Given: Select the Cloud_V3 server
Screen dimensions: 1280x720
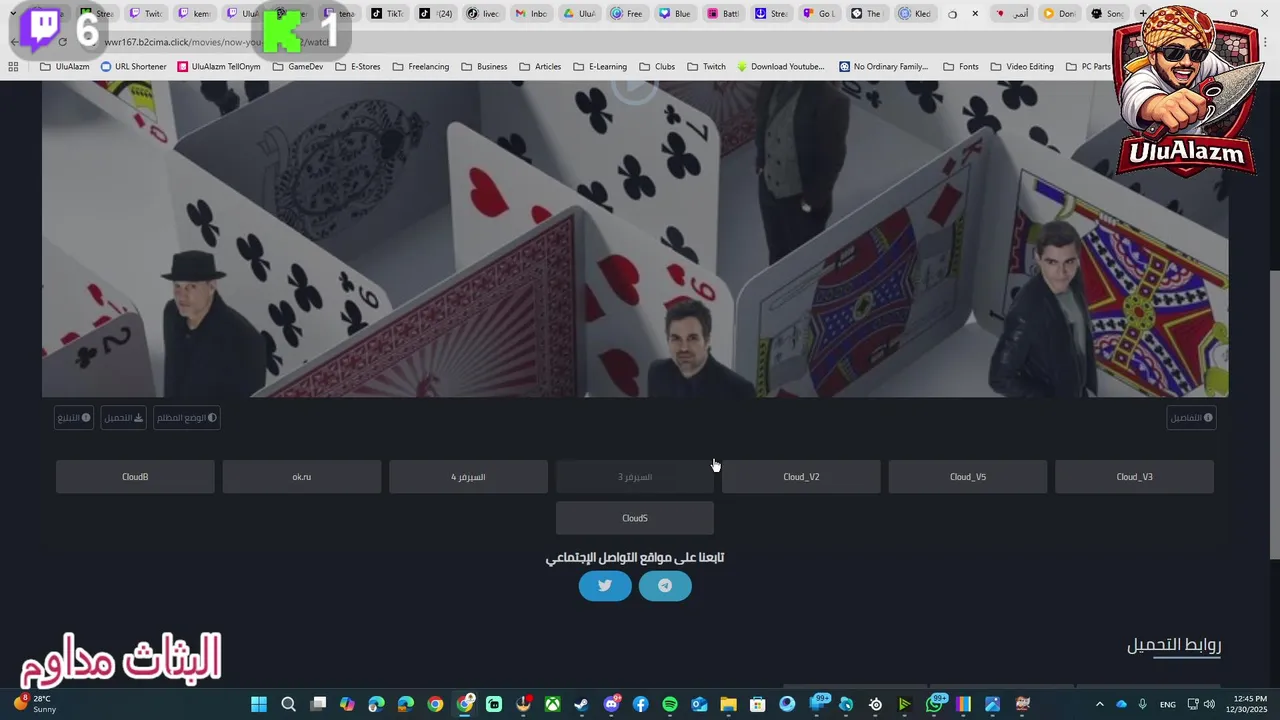Looking at the screenshot, I should pyautogui.click(x=1134, y=477).
